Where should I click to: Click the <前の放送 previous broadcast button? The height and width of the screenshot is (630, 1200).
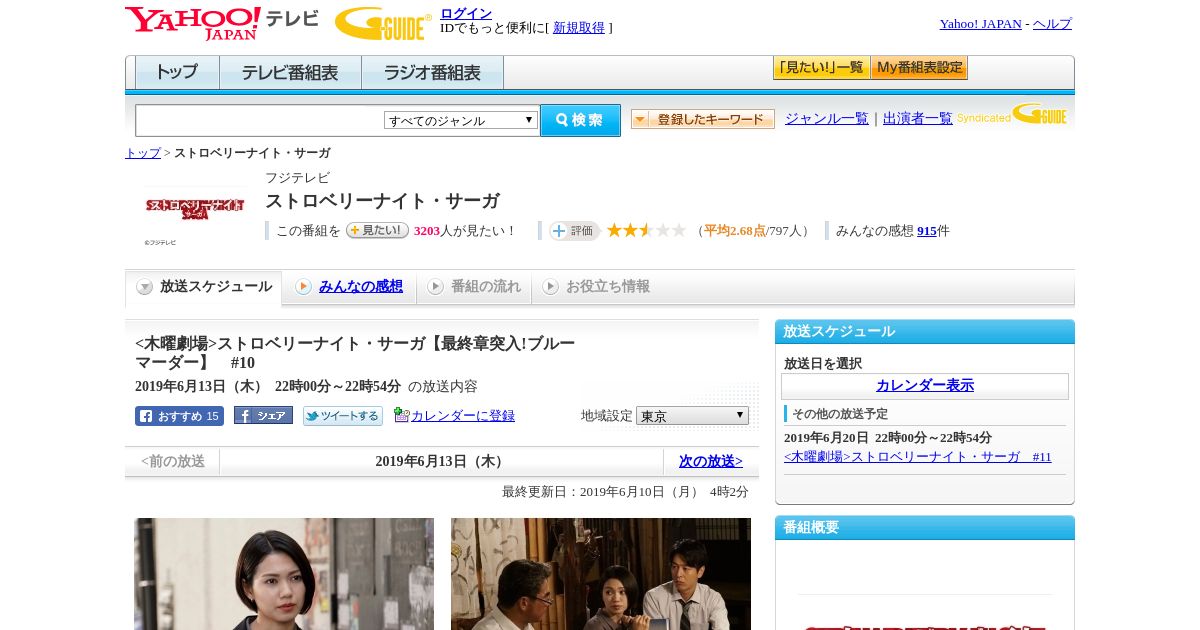pos(173,461)
